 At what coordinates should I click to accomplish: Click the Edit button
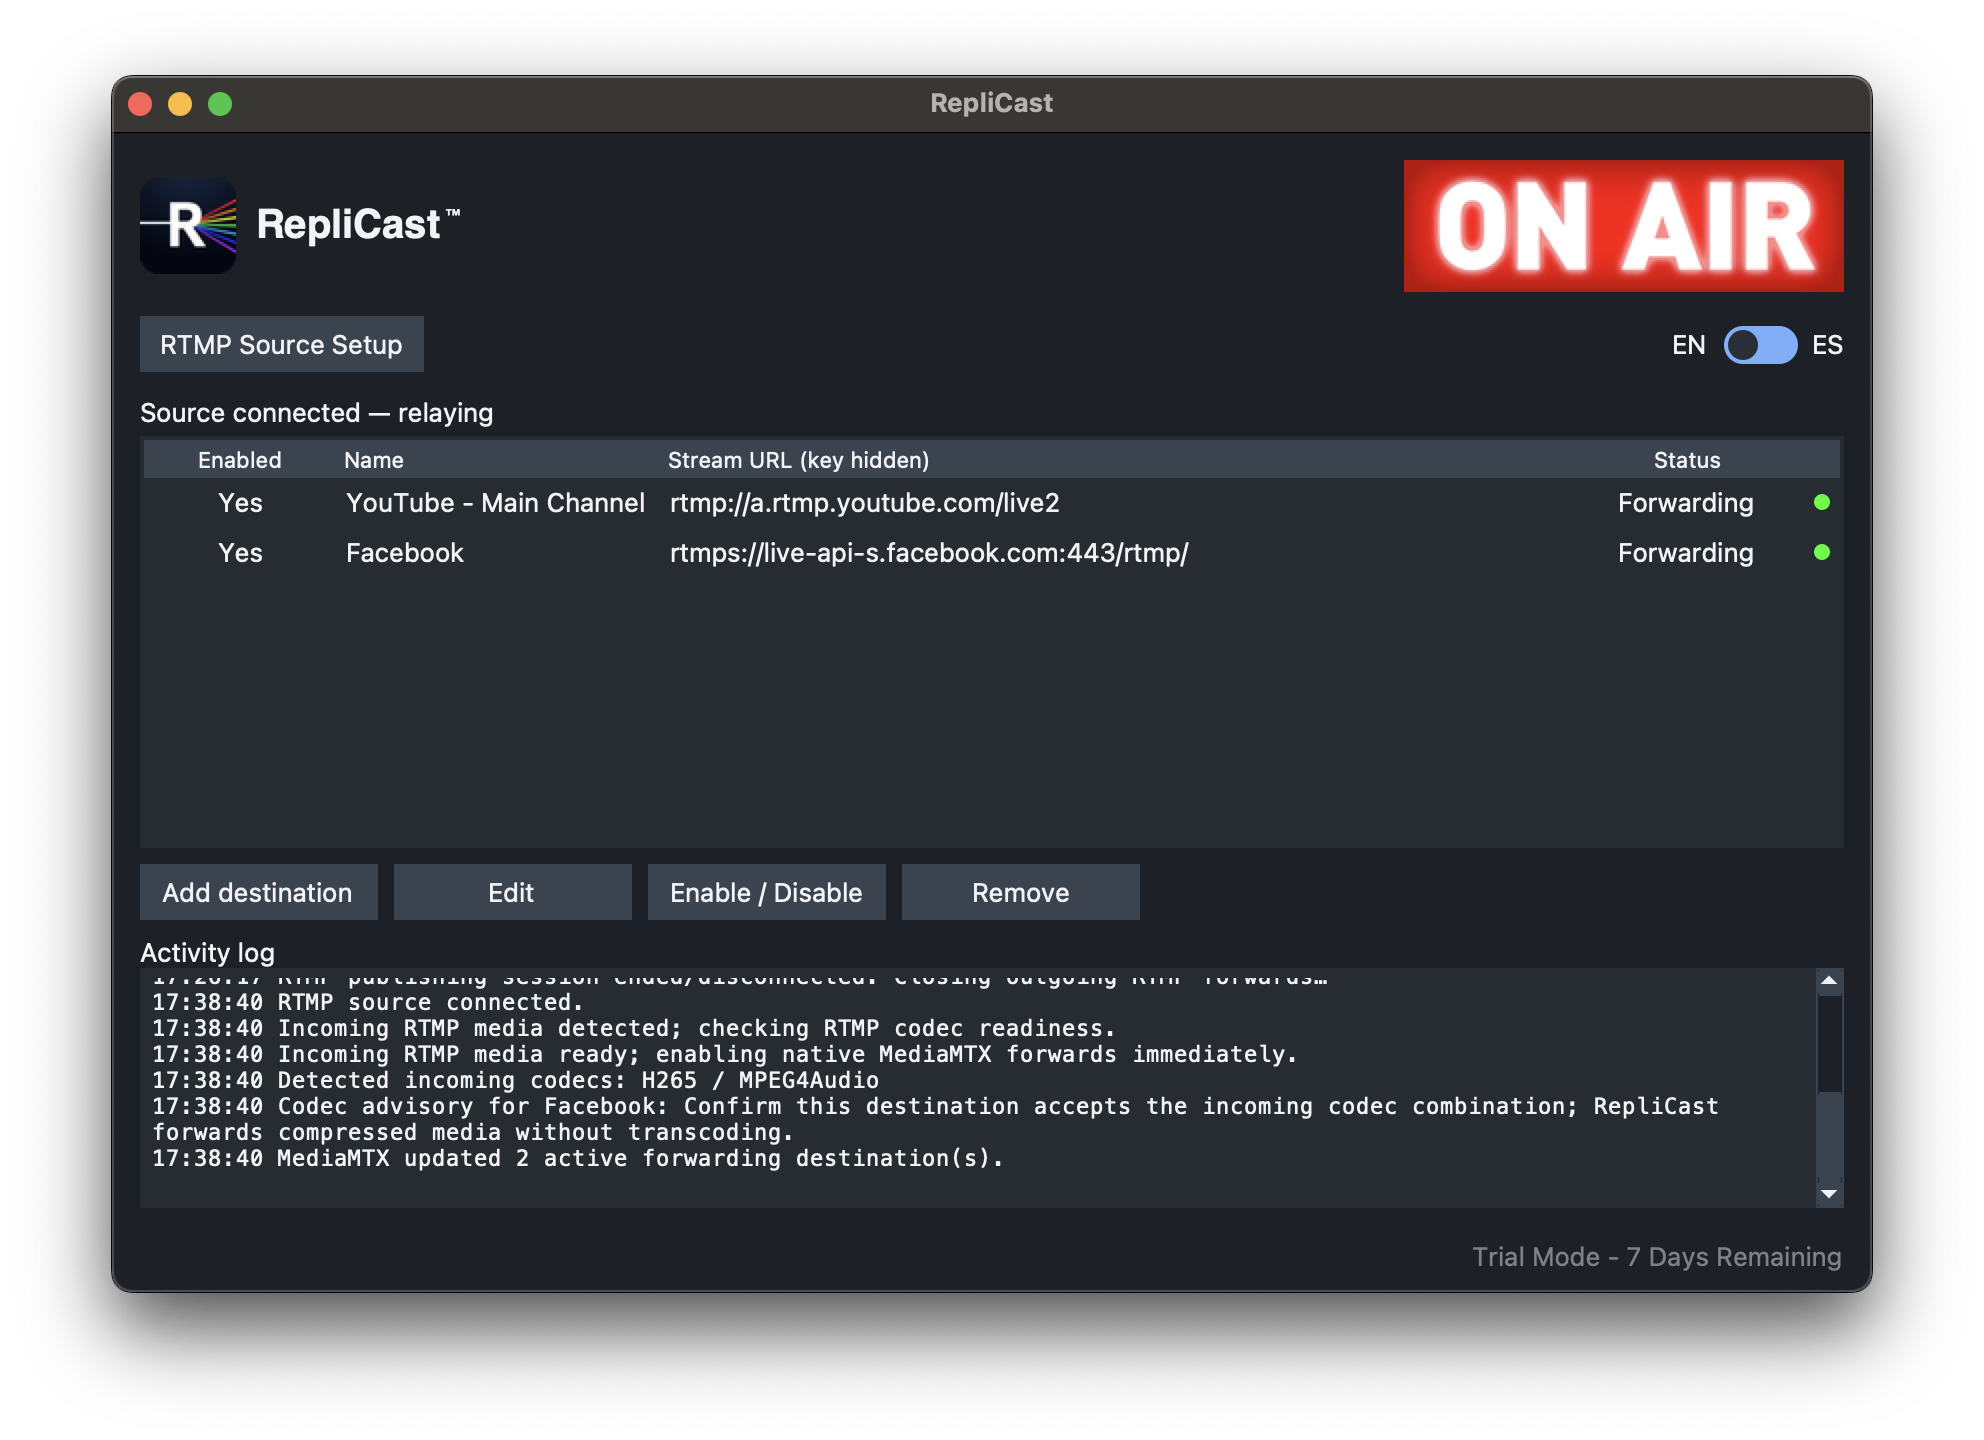[512, 892]
